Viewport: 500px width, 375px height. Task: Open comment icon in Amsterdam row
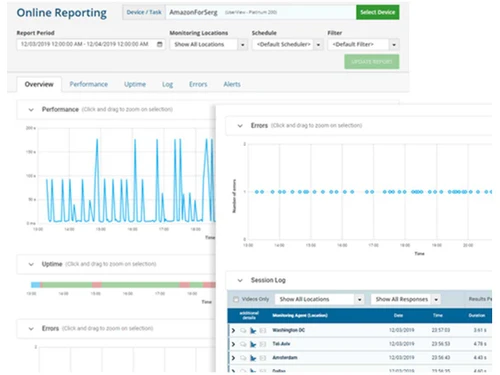pos(243,358)
